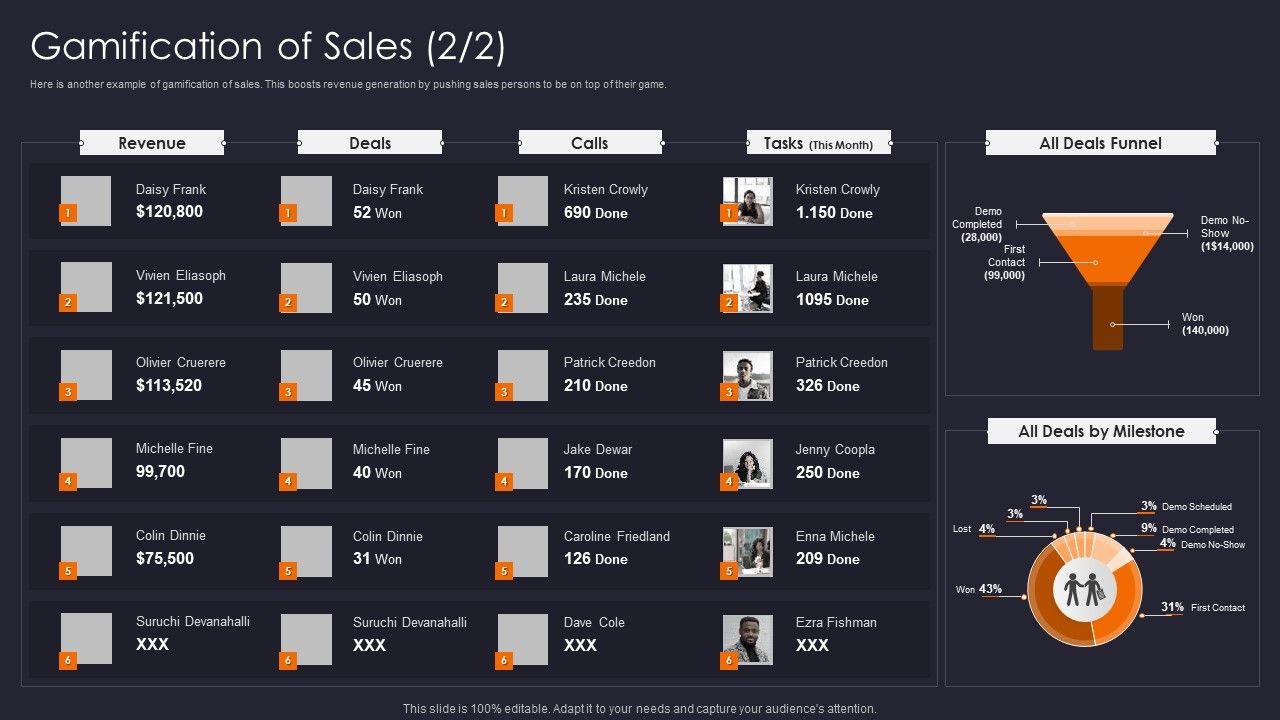The height and width of the screenshot is (720, 1280).
Task: Select Daisy Frank's $120,800 revenue value
Action: tap(169, 211)
